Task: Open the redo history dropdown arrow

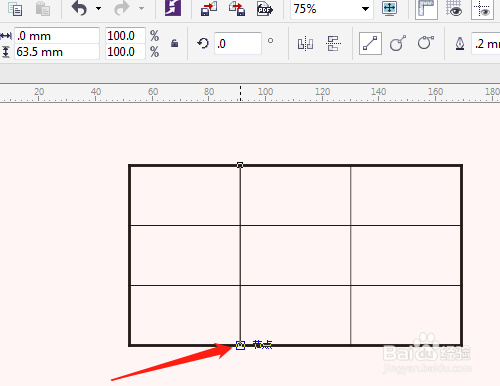Action: click(141, 8)
